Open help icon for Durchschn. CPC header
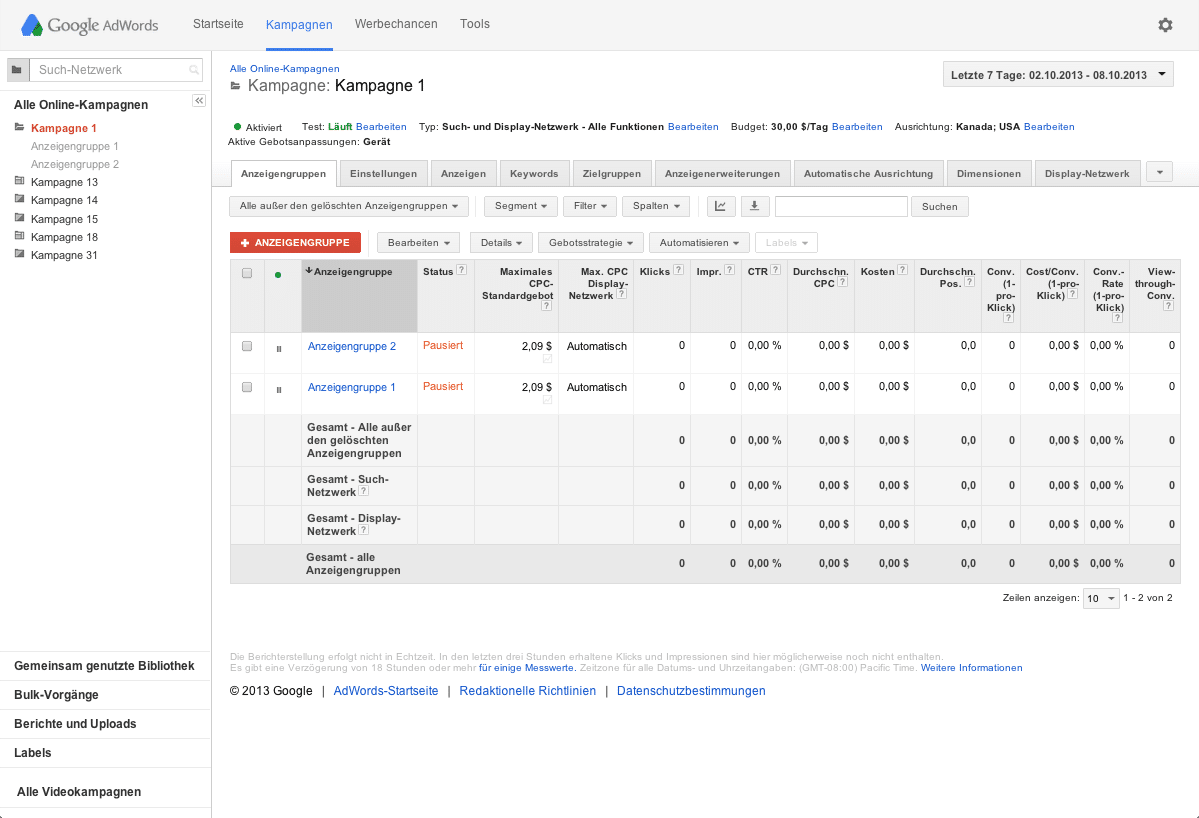Viewport: 1199px width, 818px height. point(843,282)
